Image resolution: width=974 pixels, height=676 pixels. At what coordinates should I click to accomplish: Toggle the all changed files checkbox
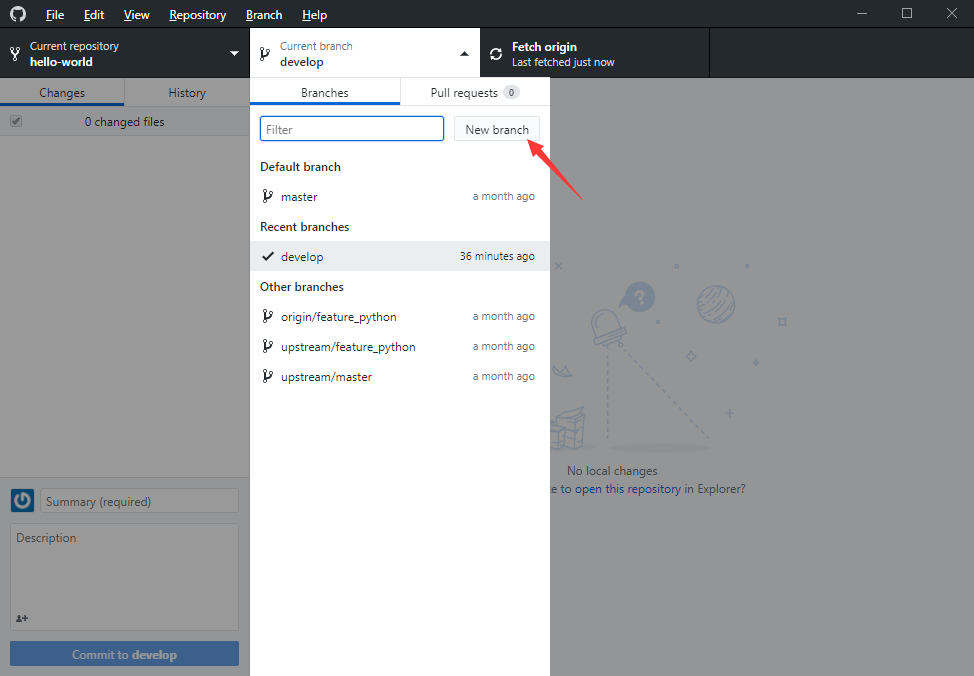(x=16, y=121)
